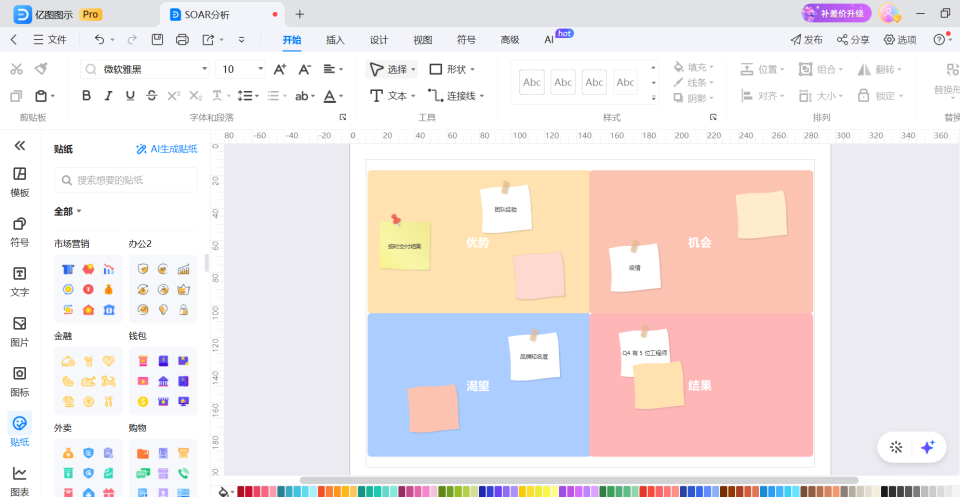Viewport: 960px width, 497px height.
Task: Switch to the 插入 (Insert) ribbon tab
Action: click(x=335, y=40)
